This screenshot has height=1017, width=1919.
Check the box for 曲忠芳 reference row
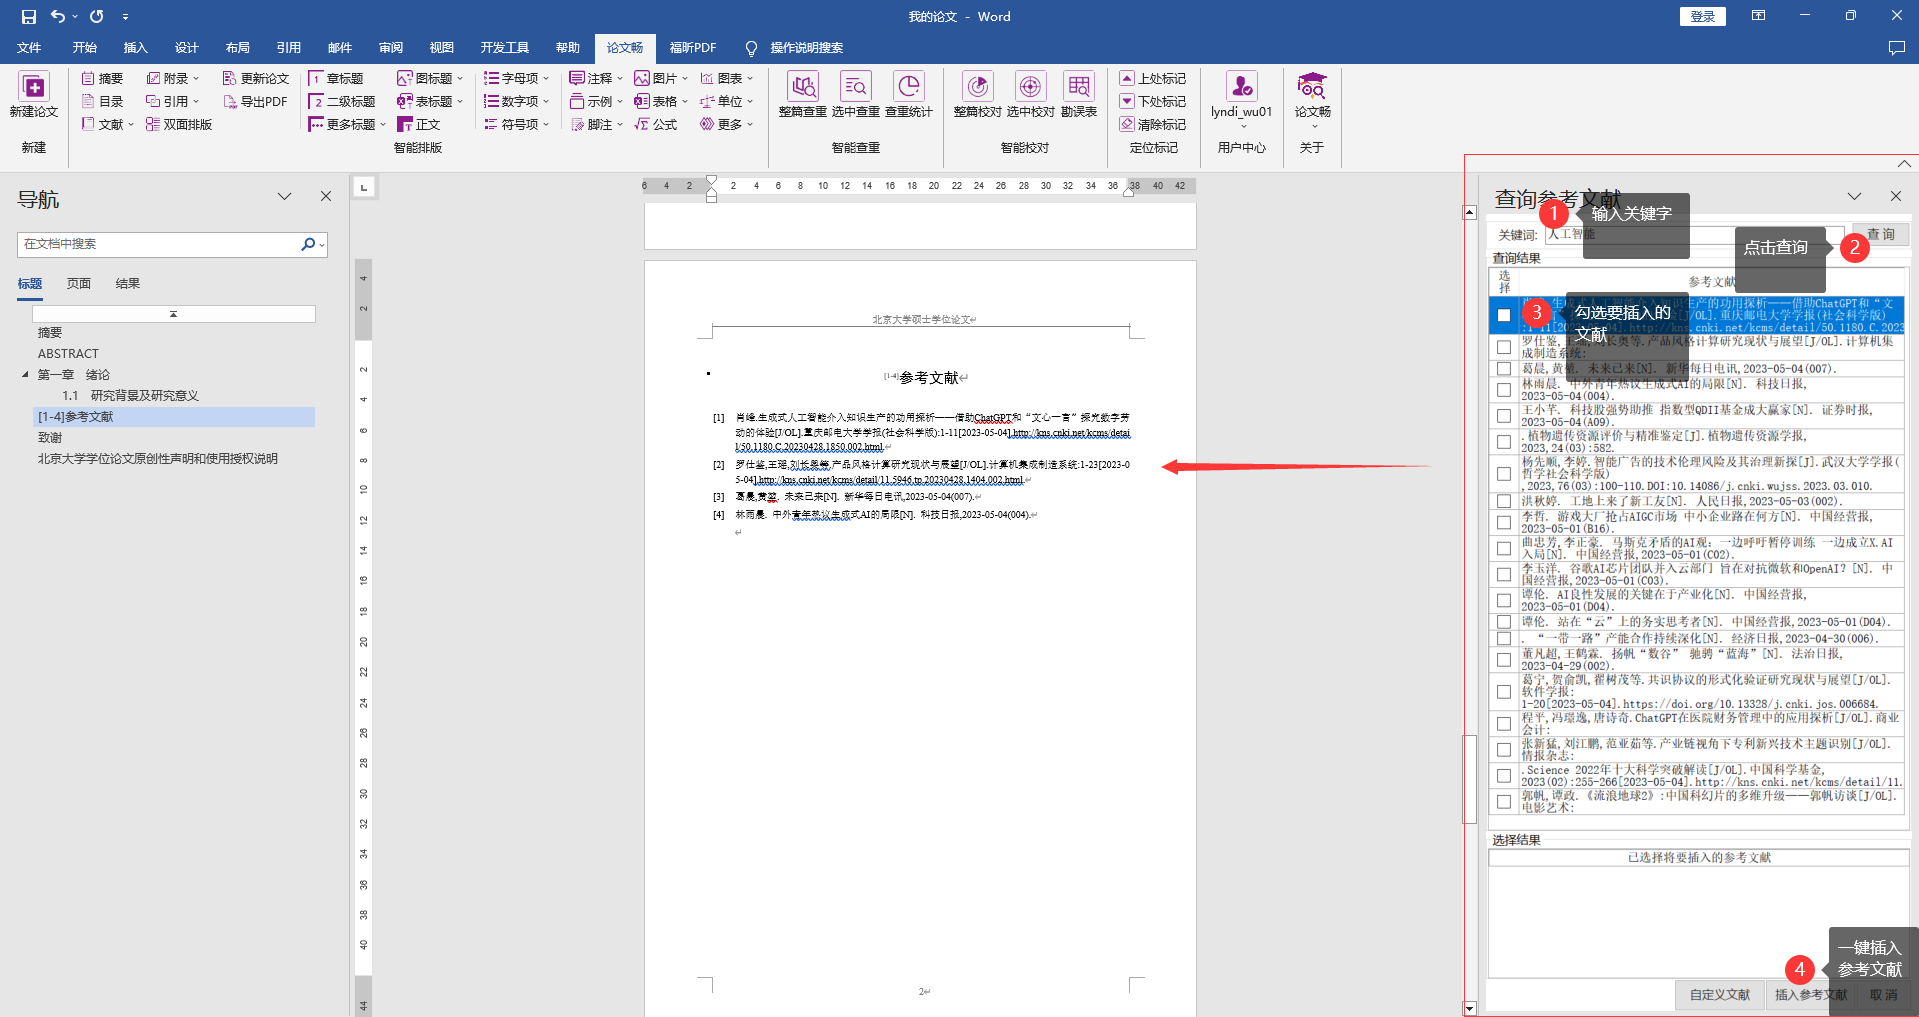(x=1503, y=548)
